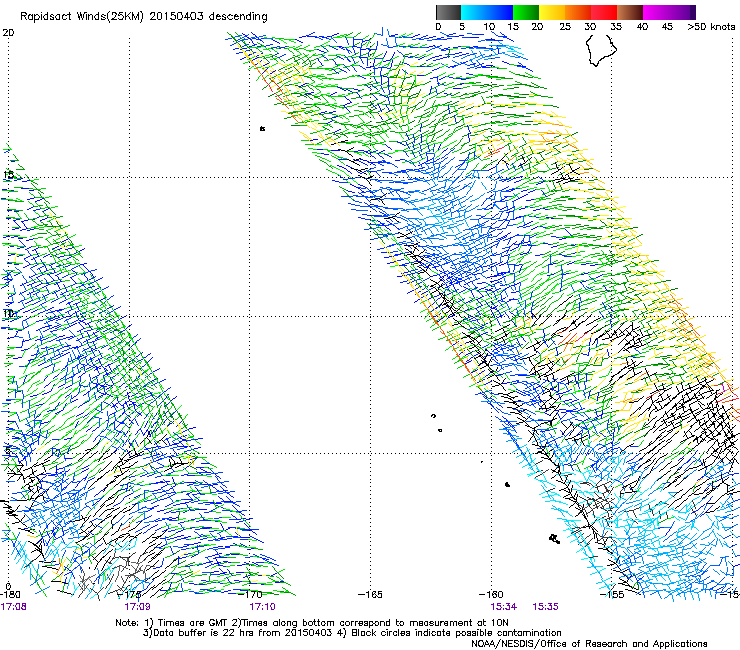
Task: Click the cyan-blue 5-15 knots color segment
Action: coord(487,12)
